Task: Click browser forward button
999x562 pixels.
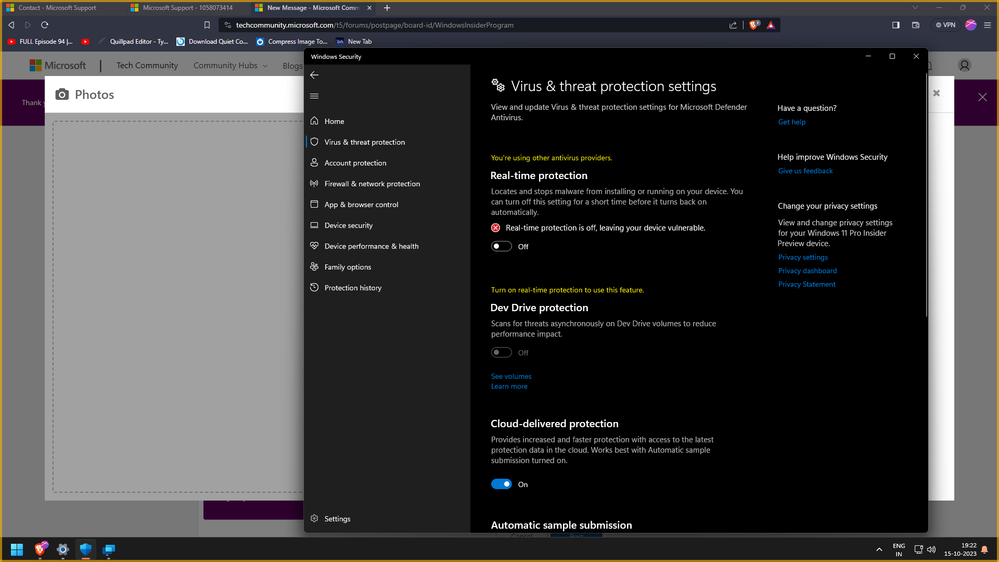Action: [27, 25]
